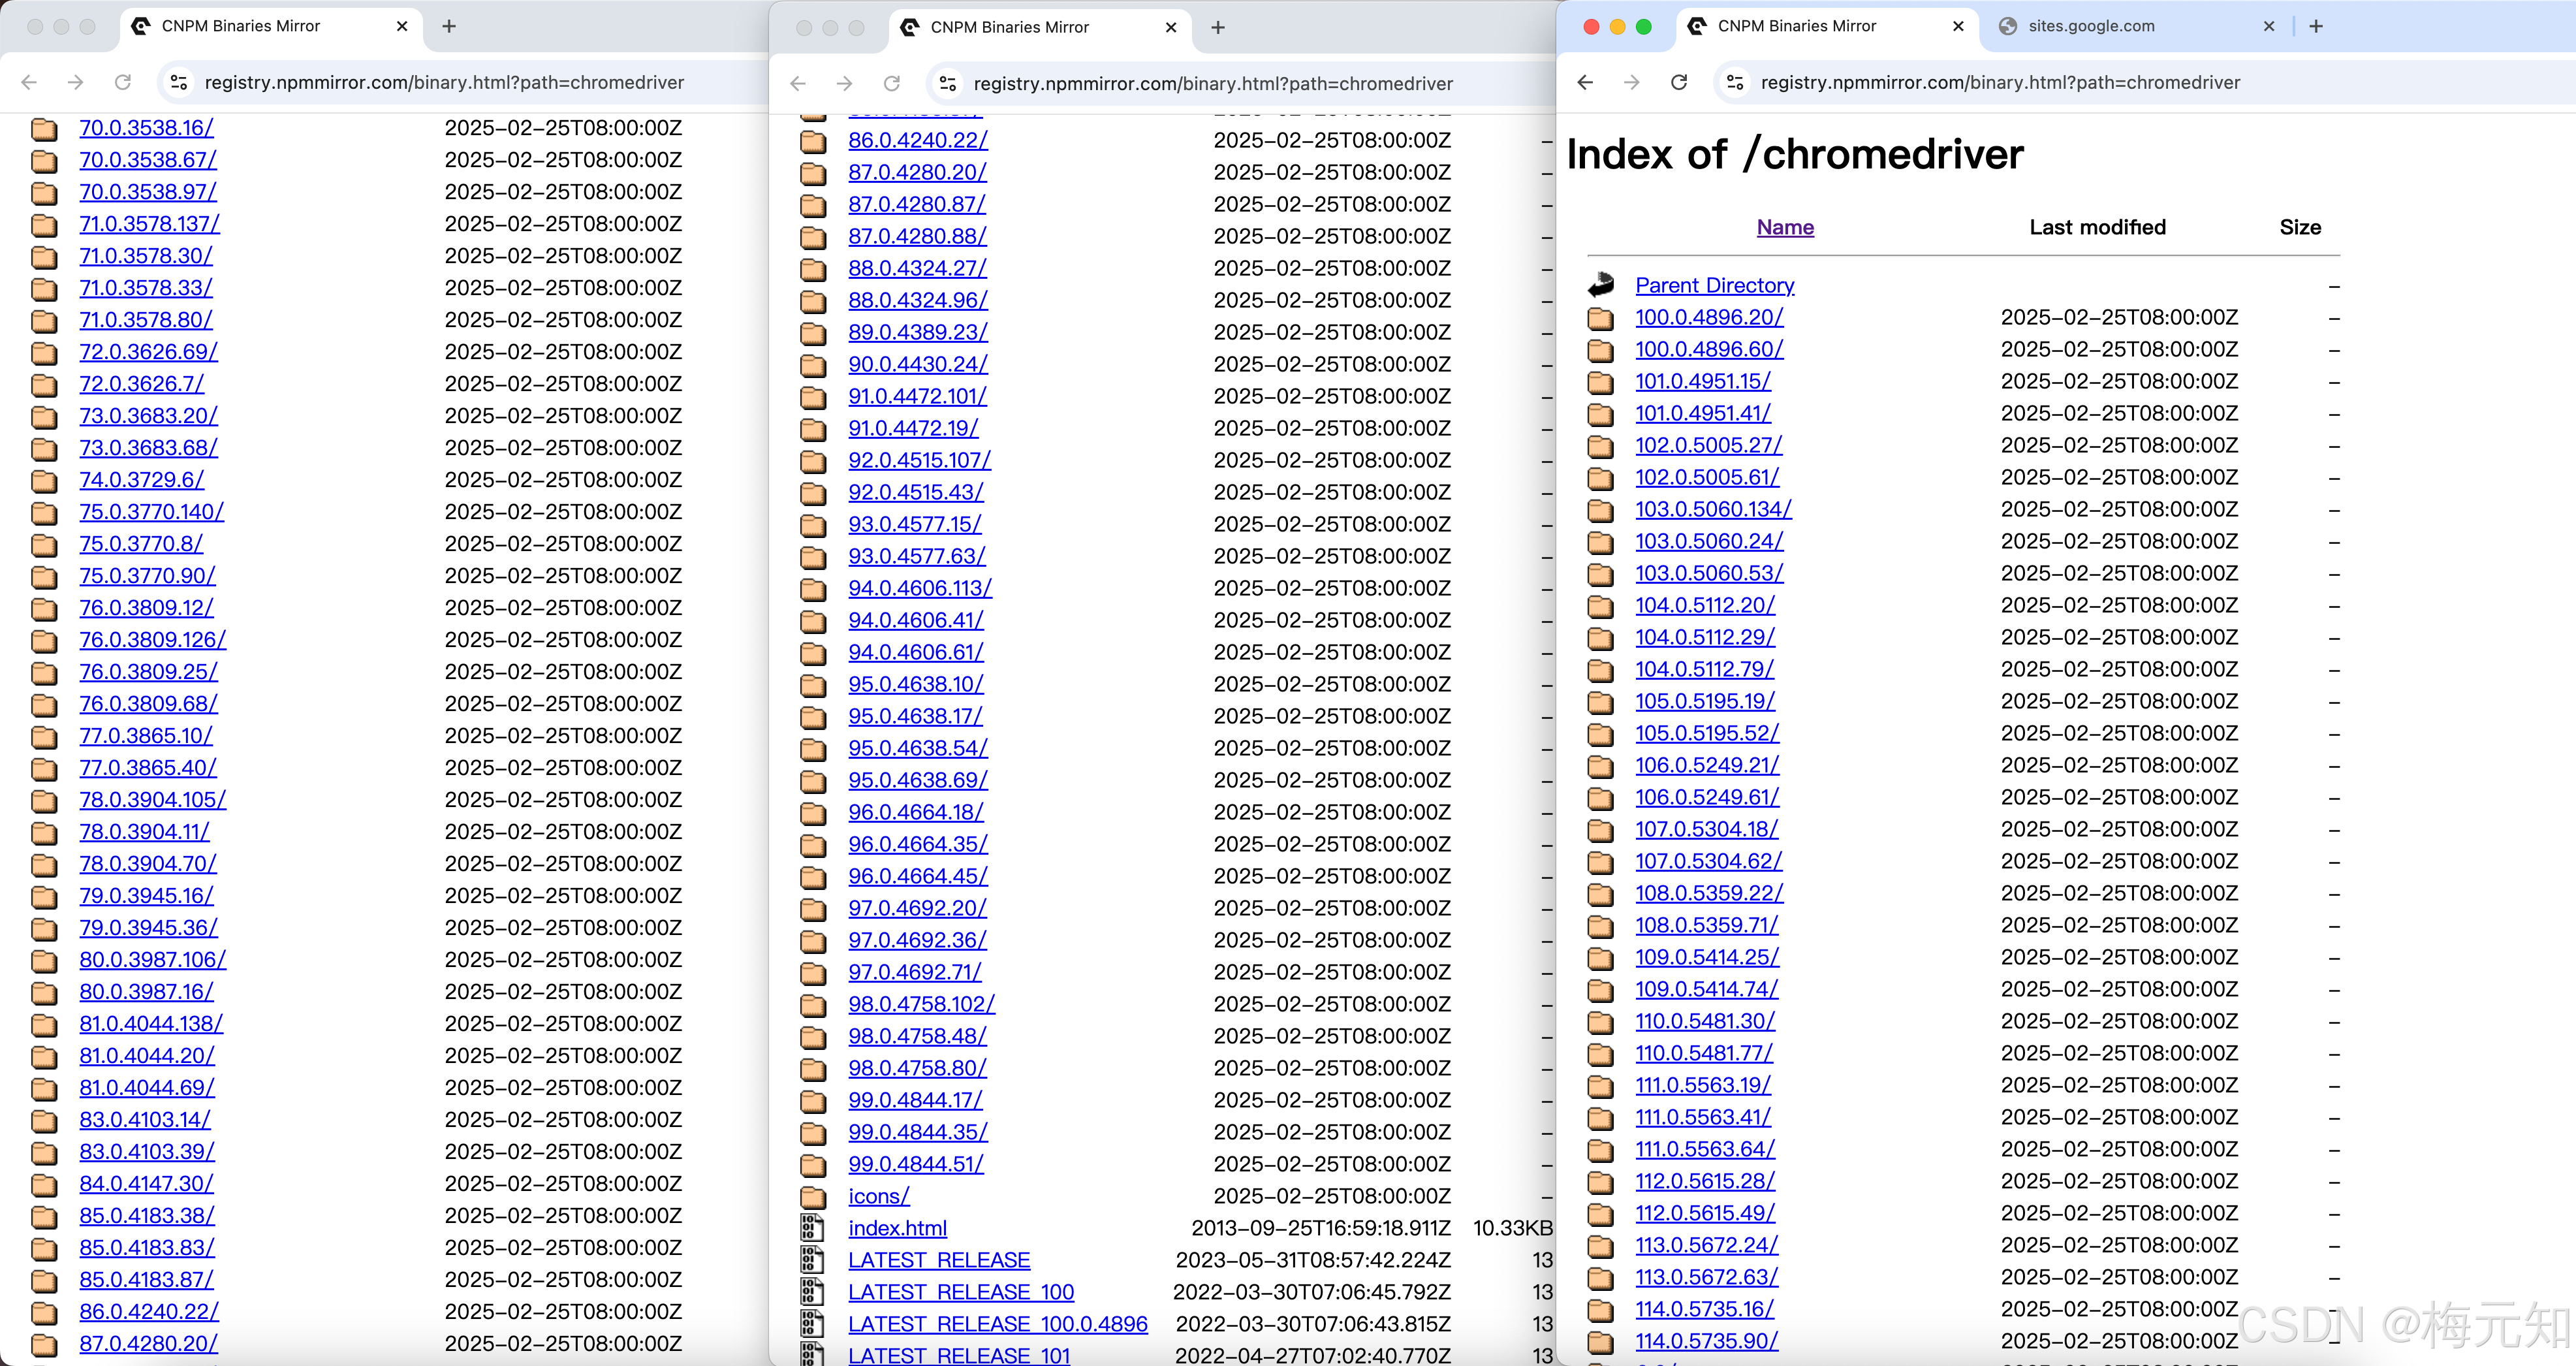The height and width of the screenshot is (1366, 2576).
Task: Click the folder icon beside 100.0.4896.20/
Action: click(x=1600, y=318)
